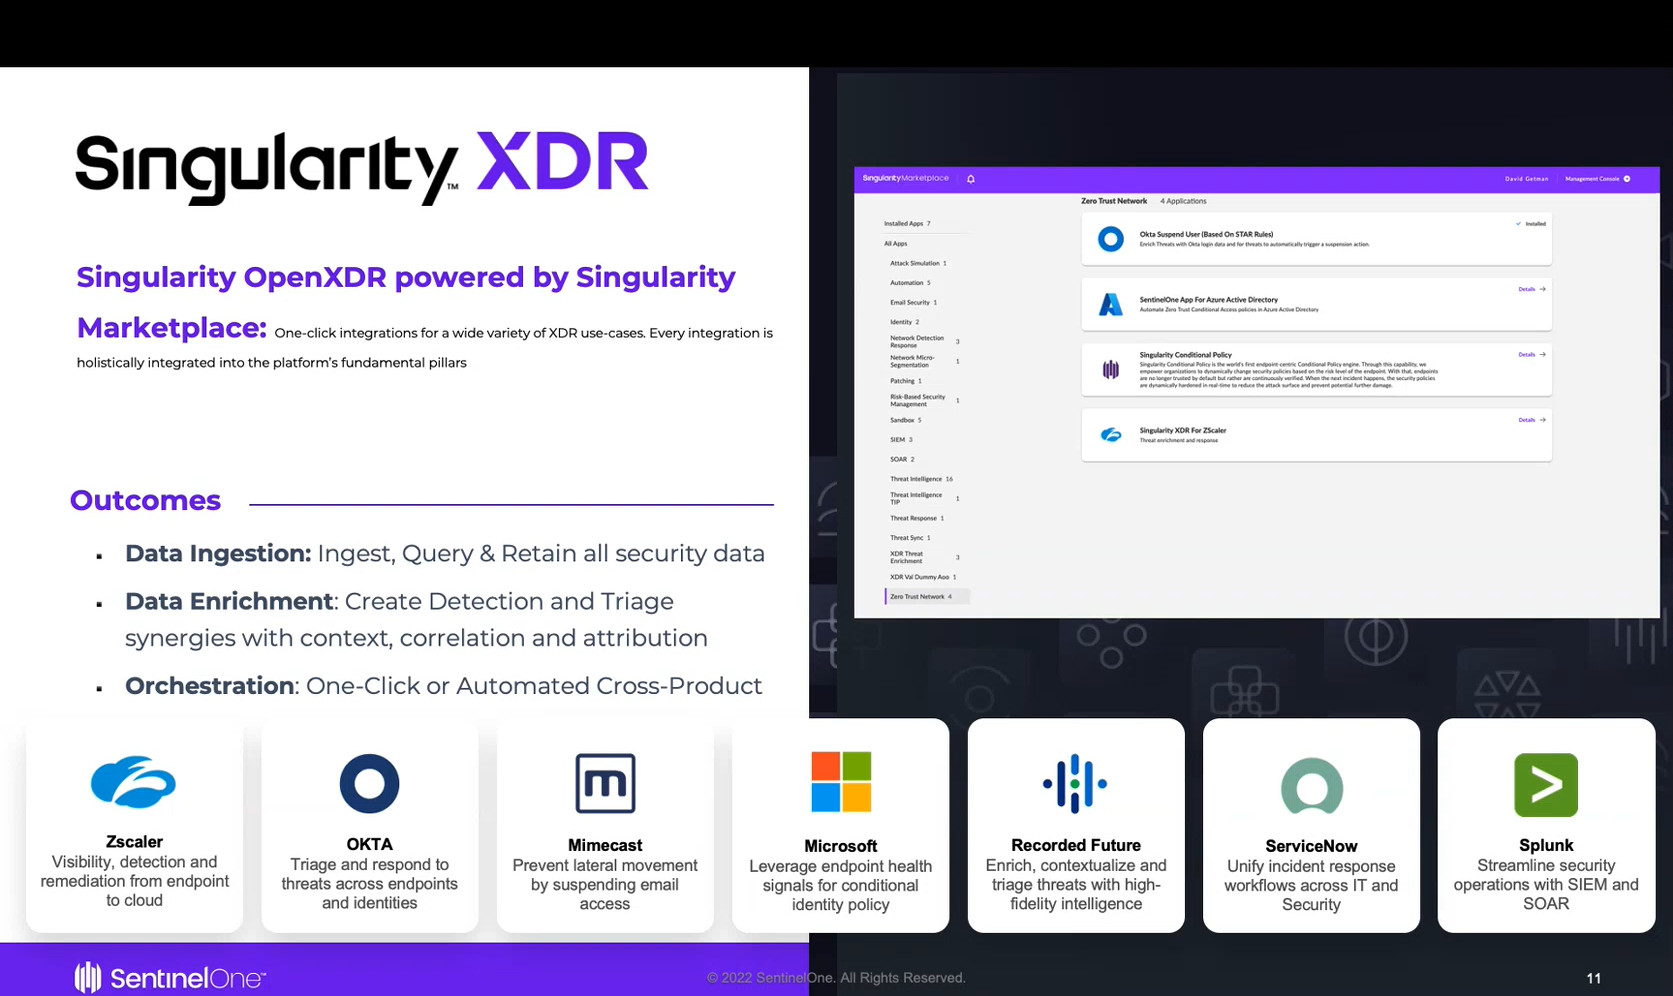Open Network Detection Response category

924,341
